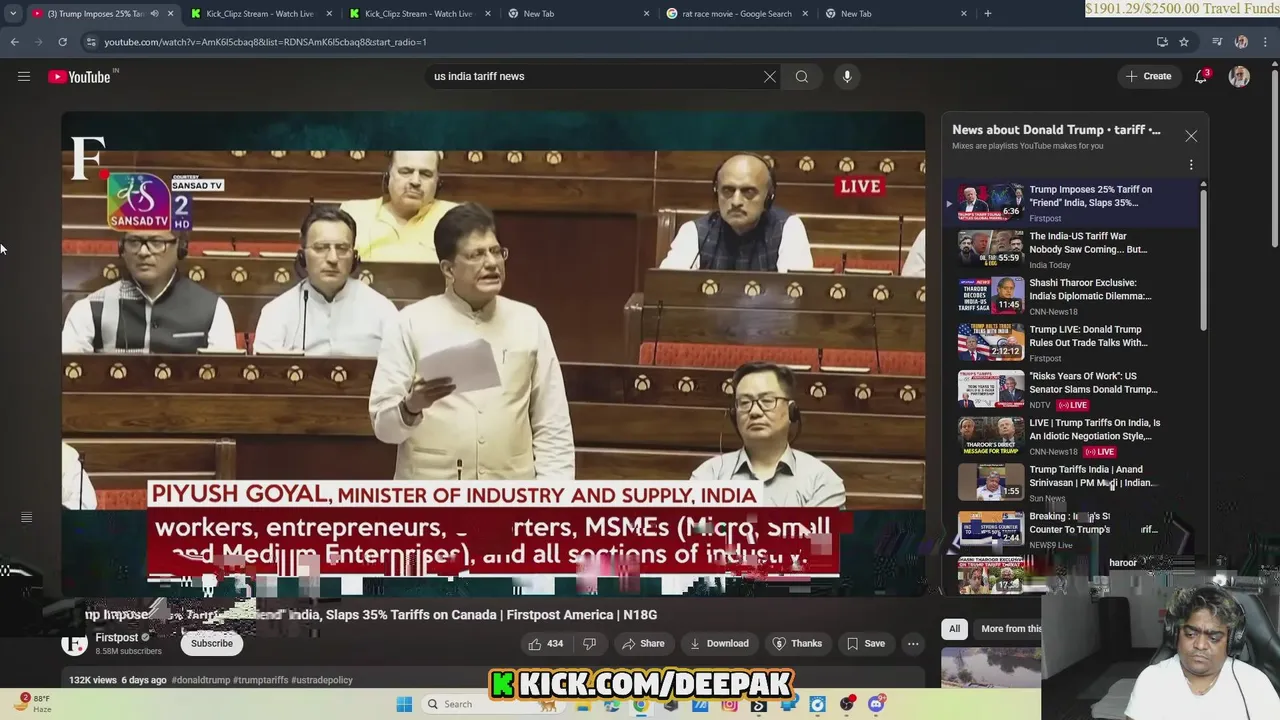Open the Install app icon in address bar
This screenshot has height=720, width=1280.
[x=1162, y=42]
